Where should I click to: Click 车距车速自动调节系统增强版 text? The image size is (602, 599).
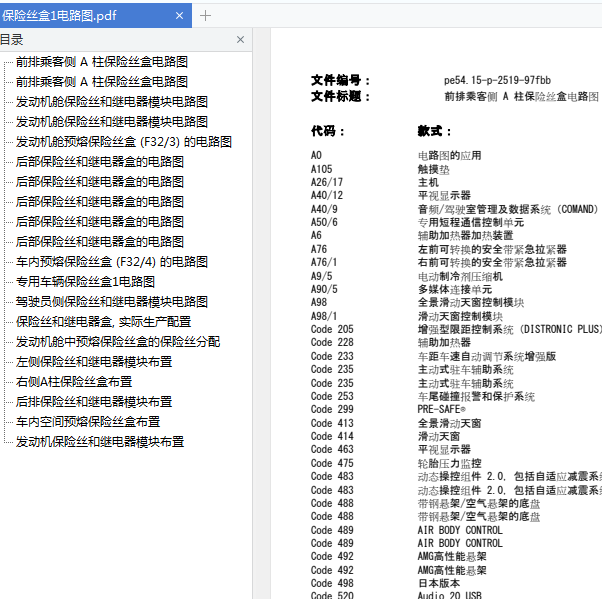pyautogui.click(x=487, y=357)
